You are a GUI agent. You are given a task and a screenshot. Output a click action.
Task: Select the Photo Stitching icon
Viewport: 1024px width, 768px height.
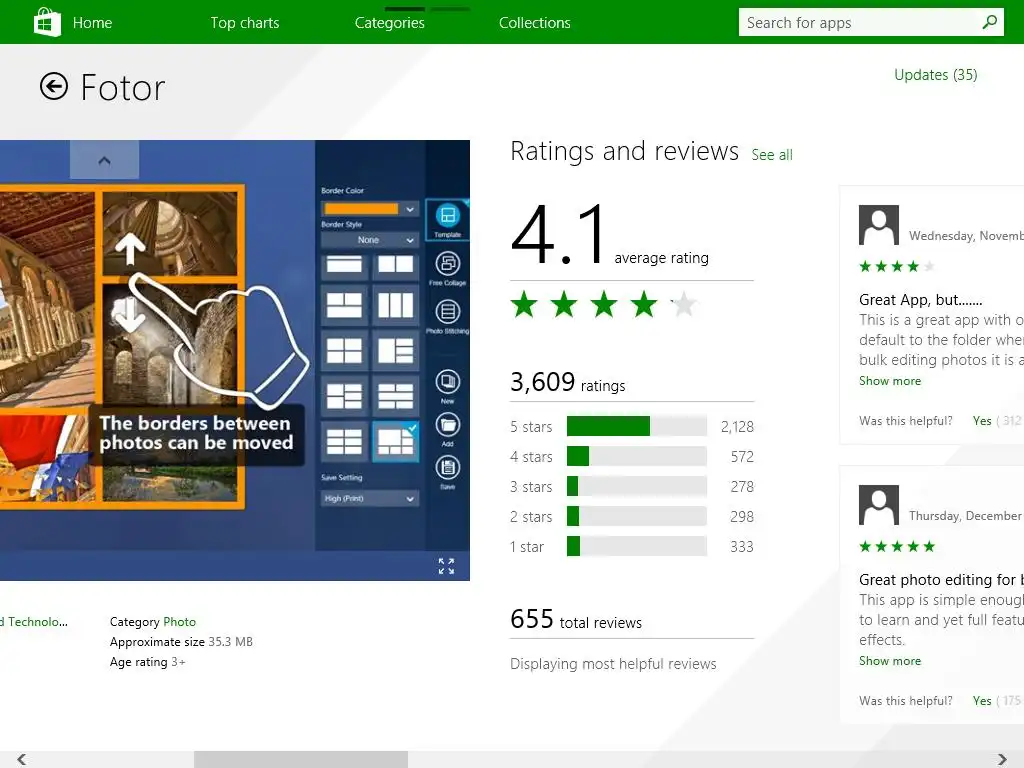point(447,316)
